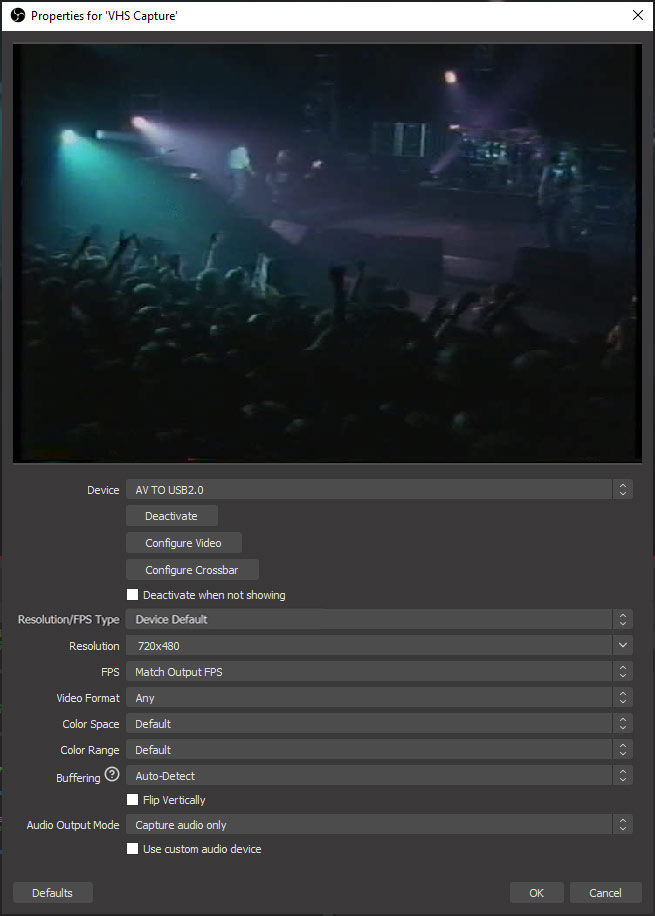Viewport: 655px width, 916px height.
Task: Close the VHS Capture properties window
Action: (x=637, y=15)
